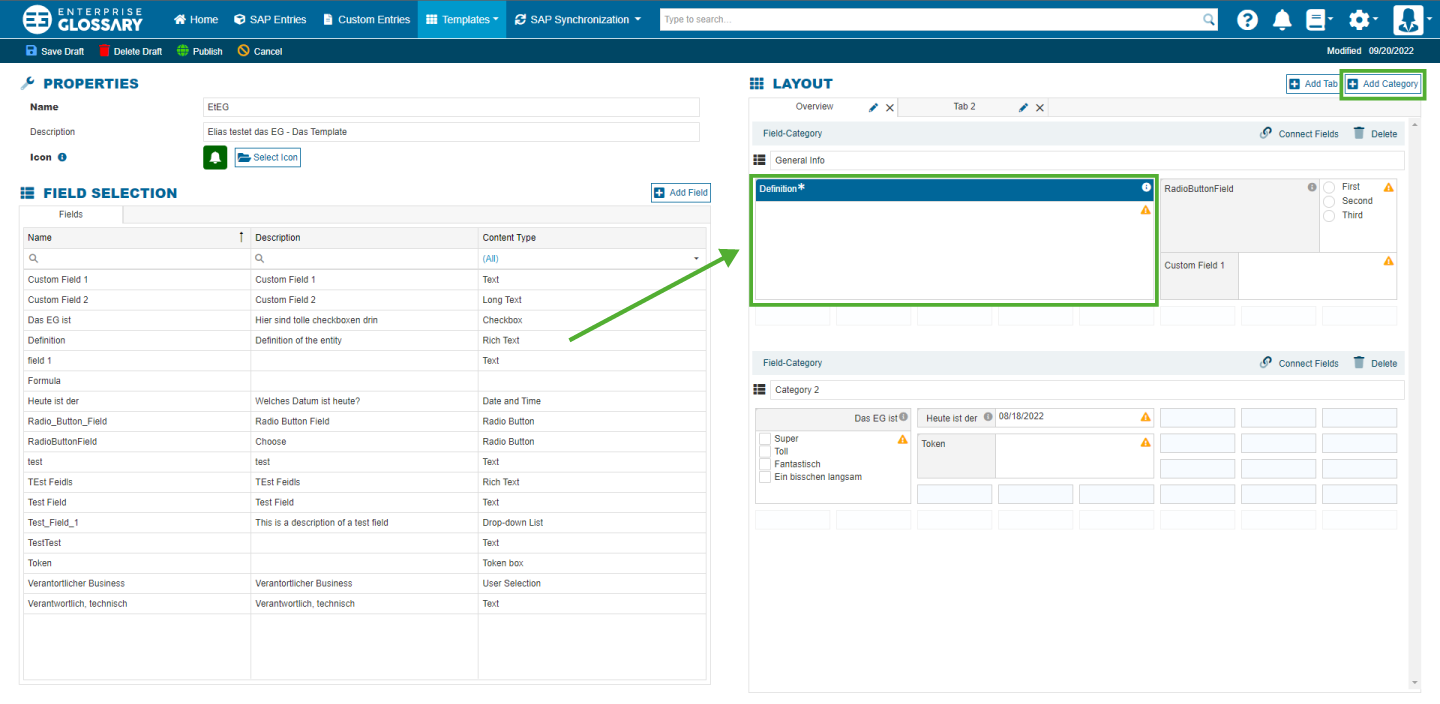Open the Content Type filter dropdown

point(696,259)
